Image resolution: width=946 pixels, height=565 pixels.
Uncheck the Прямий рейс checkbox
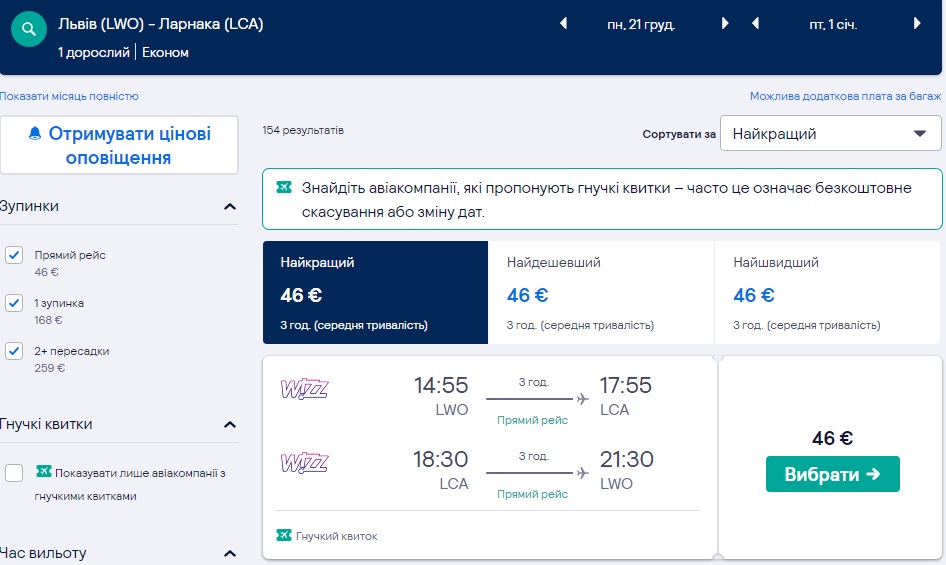(x=14, y=255)
